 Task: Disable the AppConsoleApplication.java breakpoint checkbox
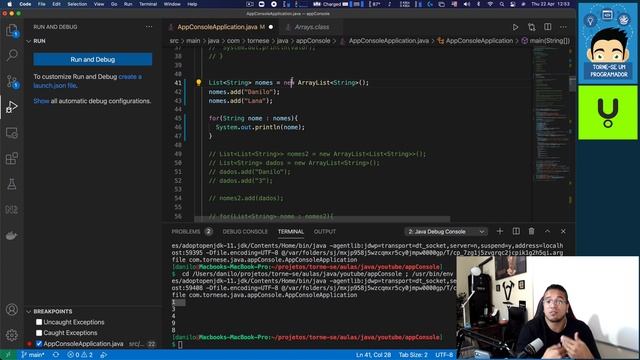[39, 344]
